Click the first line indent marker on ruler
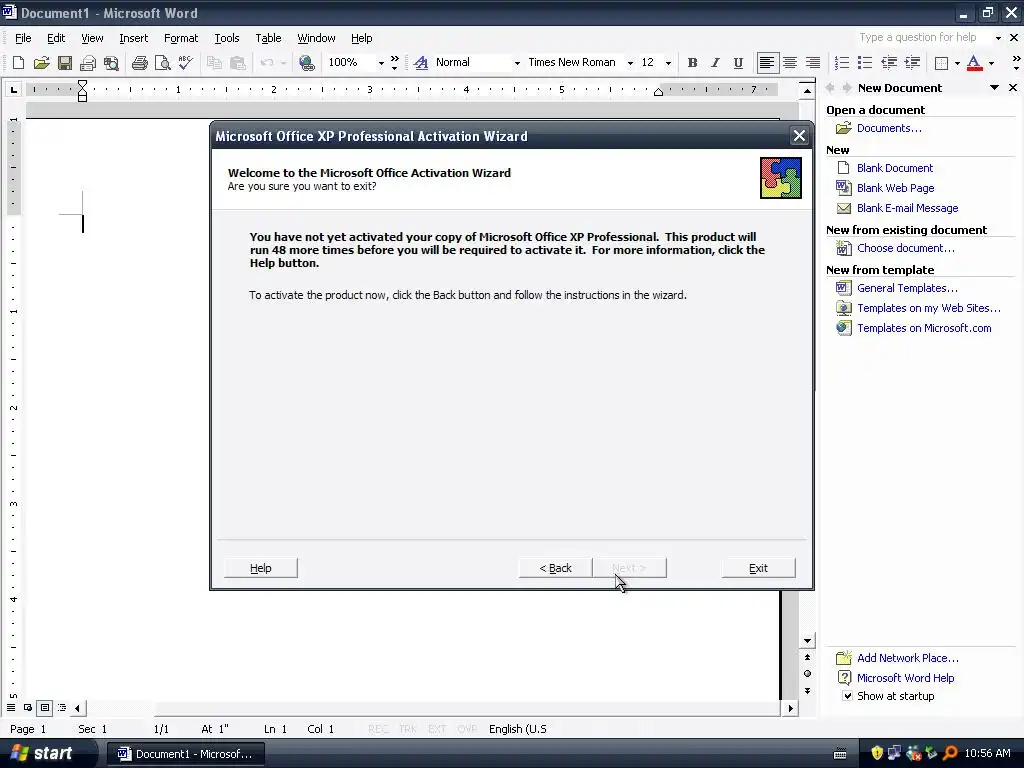The width and height of the screenshot is (1024, 768). [82, 84]
